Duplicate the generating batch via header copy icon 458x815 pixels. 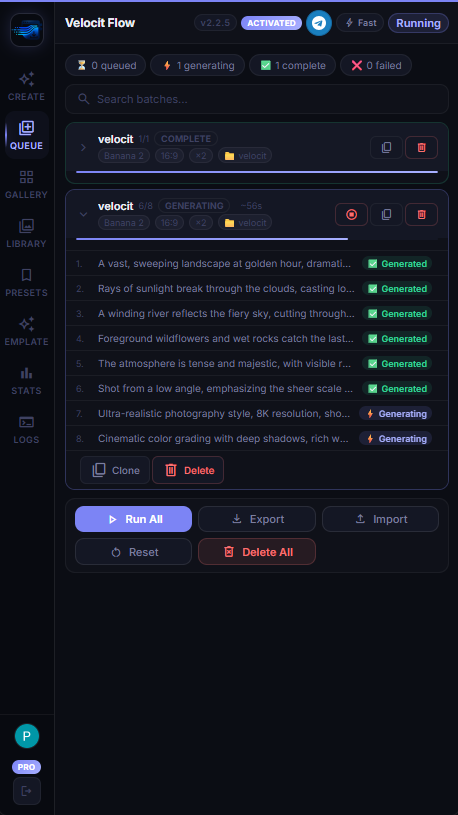pos(386,214)
